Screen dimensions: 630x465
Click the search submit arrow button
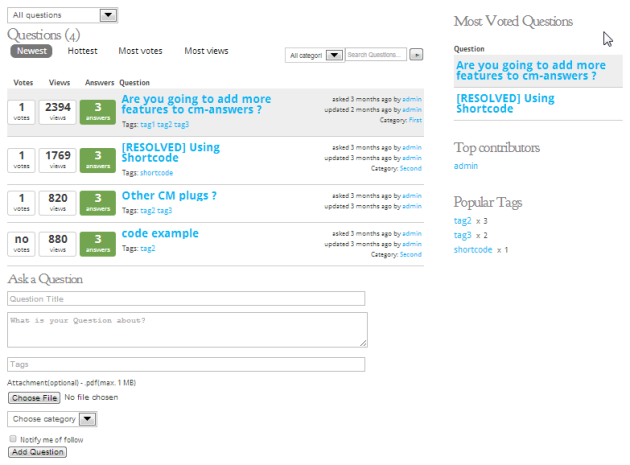pos(416,55)
